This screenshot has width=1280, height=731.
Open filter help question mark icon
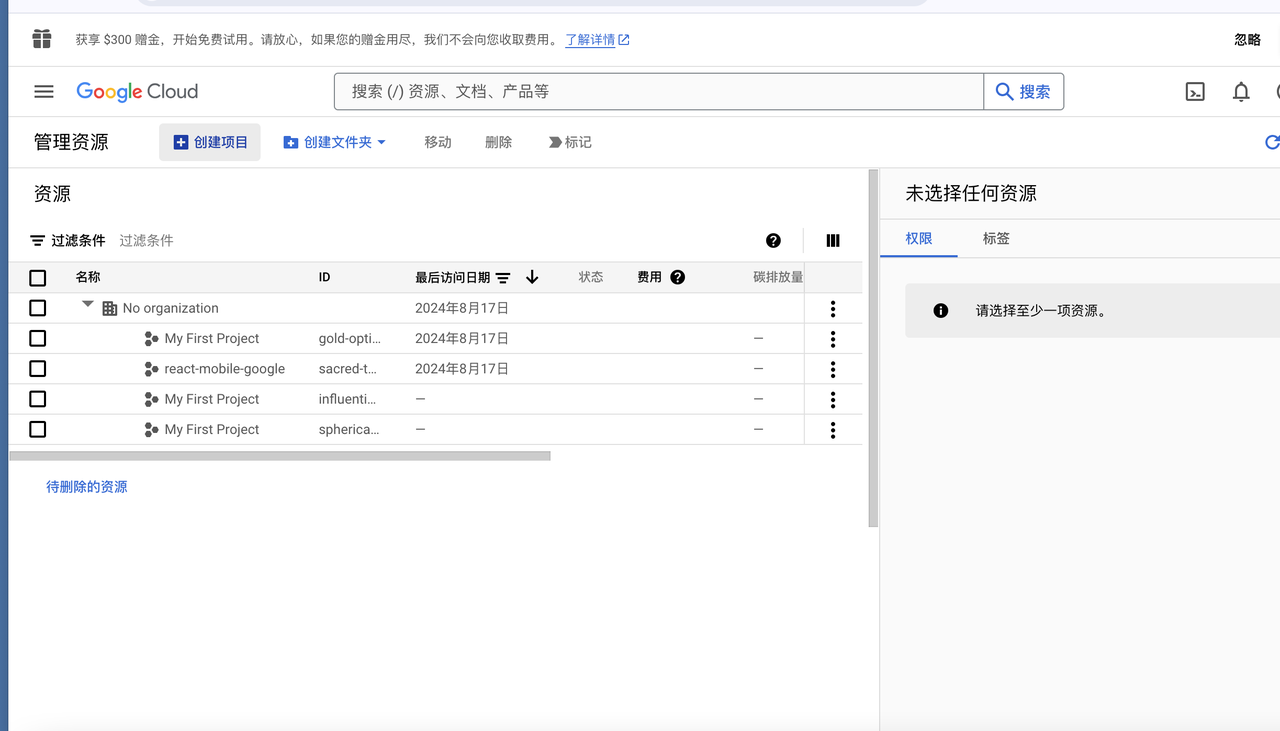coord(773,240)
